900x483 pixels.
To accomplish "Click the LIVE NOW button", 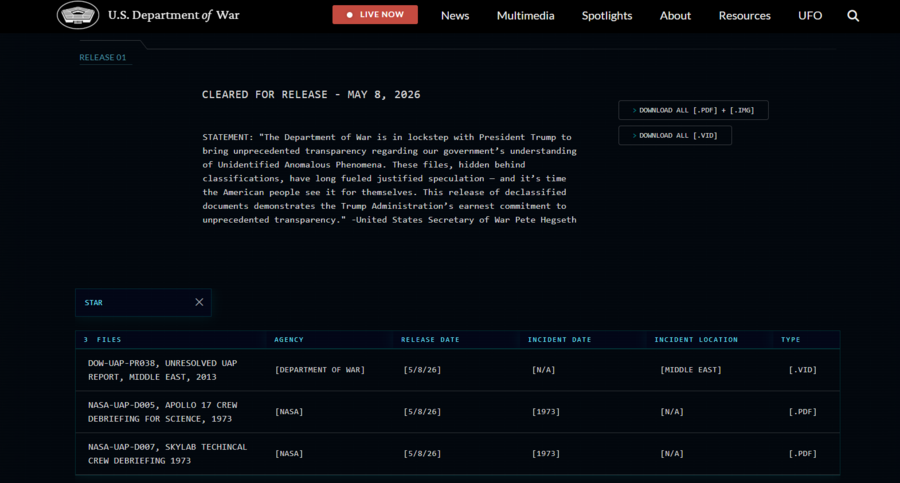I will (x=375, y=15).
